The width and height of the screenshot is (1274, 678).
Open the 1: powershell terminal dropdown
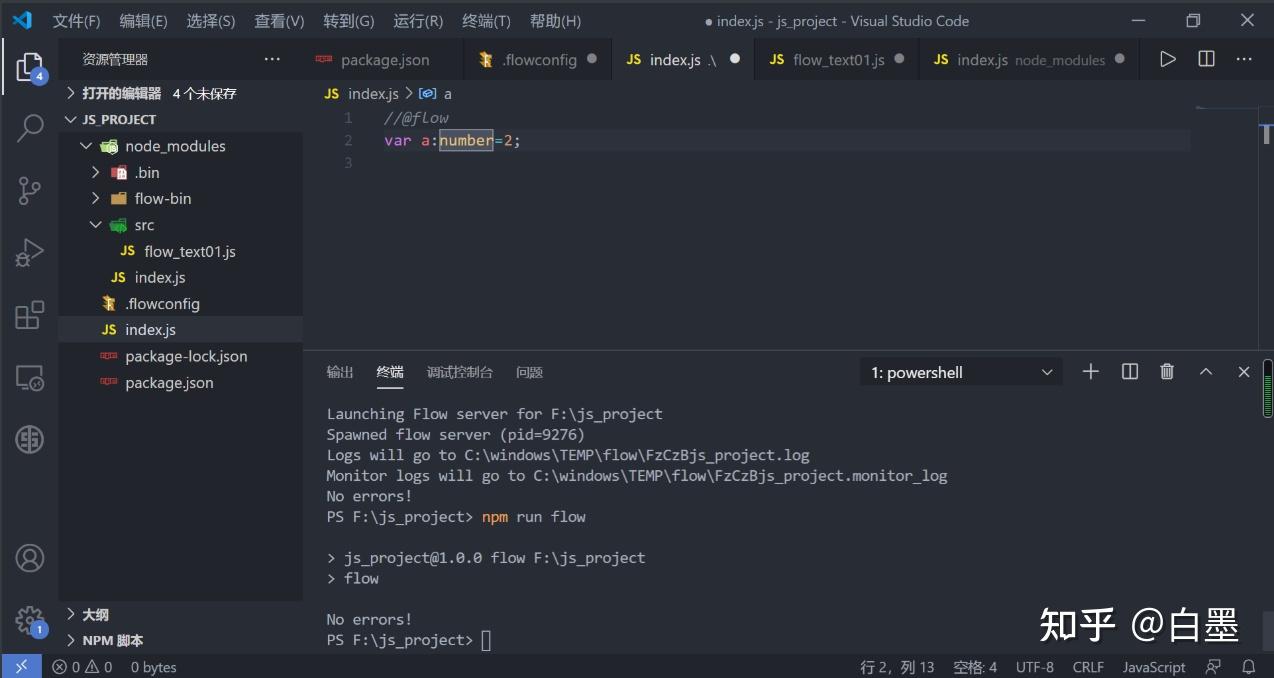[x=961, y=372]
